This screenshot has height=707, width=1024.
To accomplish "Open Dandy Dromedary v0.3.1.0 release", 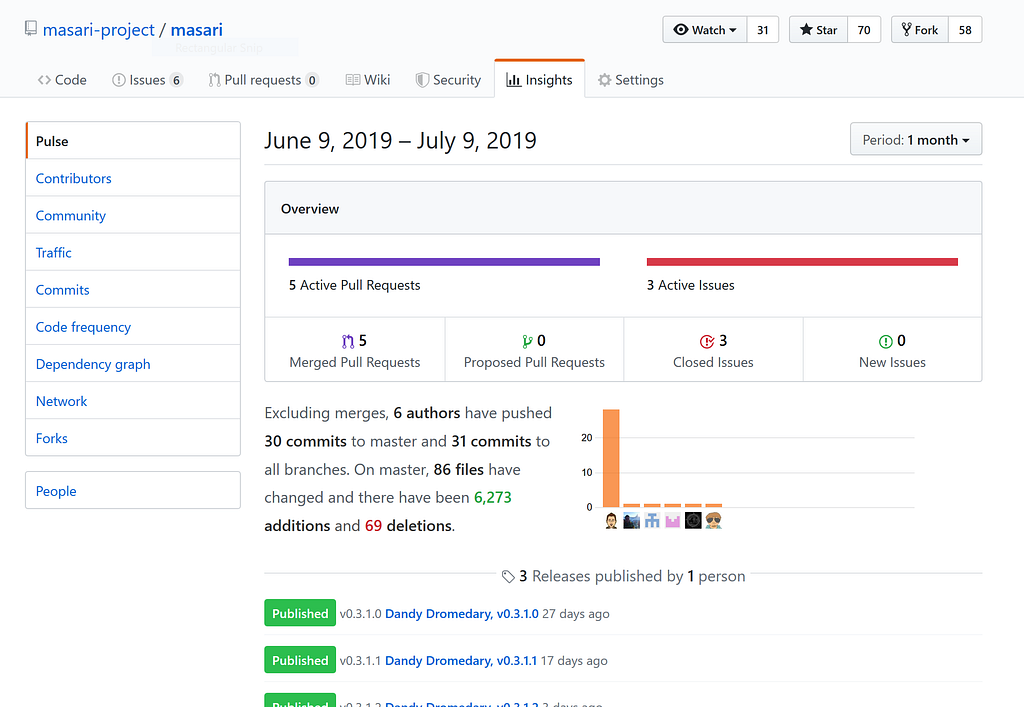I will [462, 614].
